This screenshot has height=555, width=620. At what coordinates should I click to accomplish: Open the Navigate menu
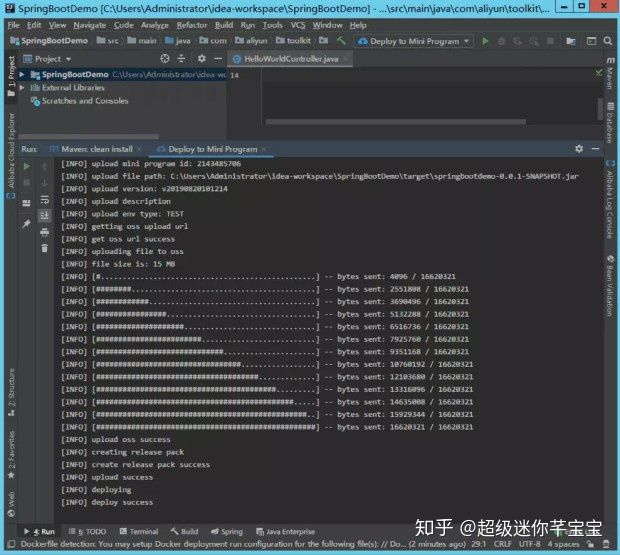(x=90, y=25)
